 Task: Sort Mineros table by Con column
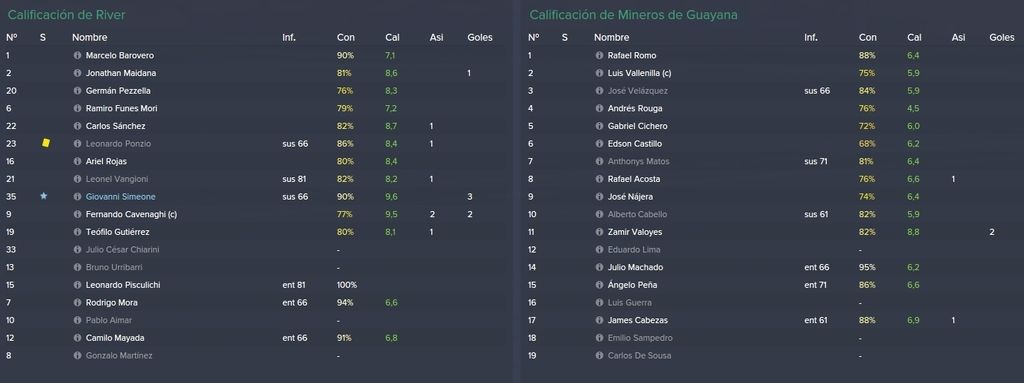[x=868, y=38]
